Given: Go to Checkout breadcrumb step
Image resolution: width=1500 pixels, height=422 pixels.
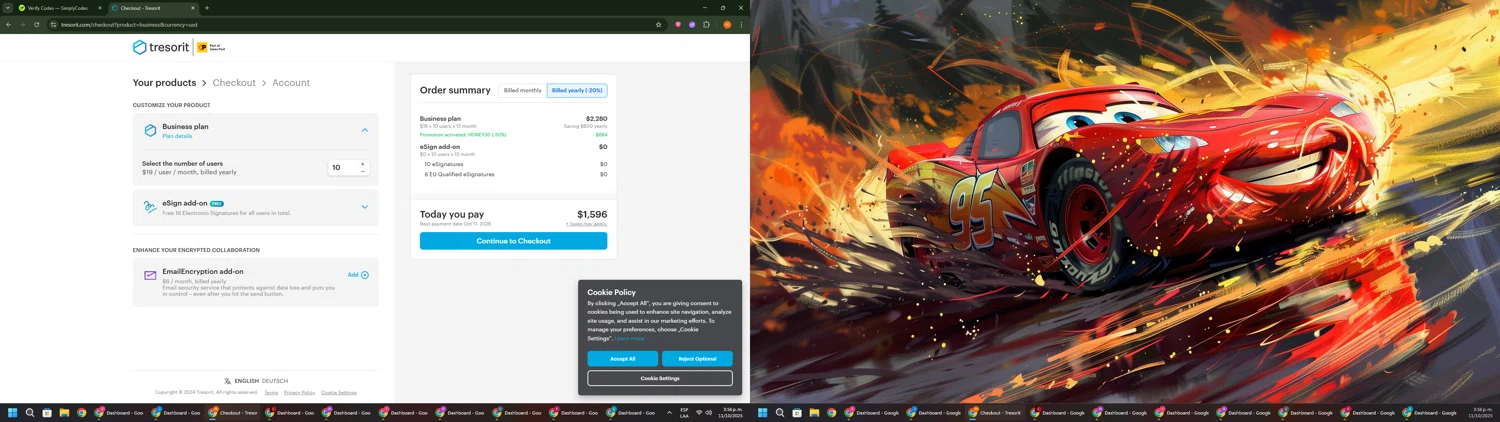Looking at the screenshot, I should 234,83.
